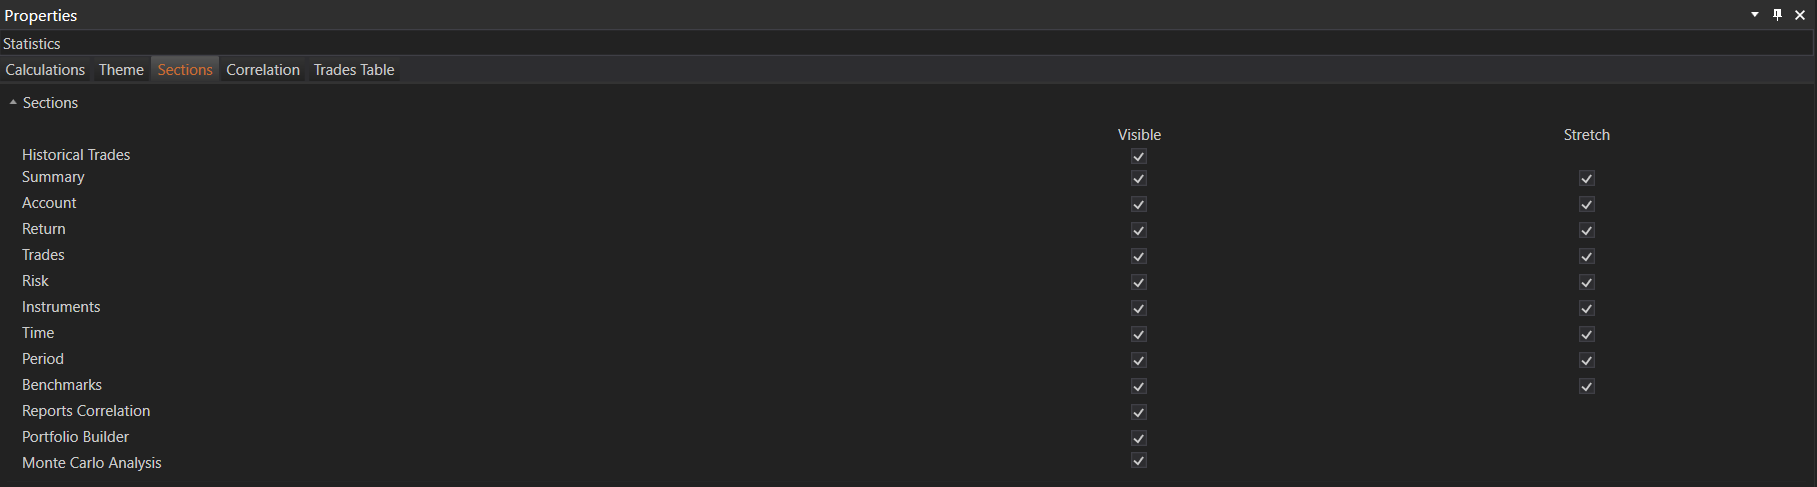Disable Stretch for the Period section
The width and height of the screenshot is (1817, 487).
click(1587, 360)
